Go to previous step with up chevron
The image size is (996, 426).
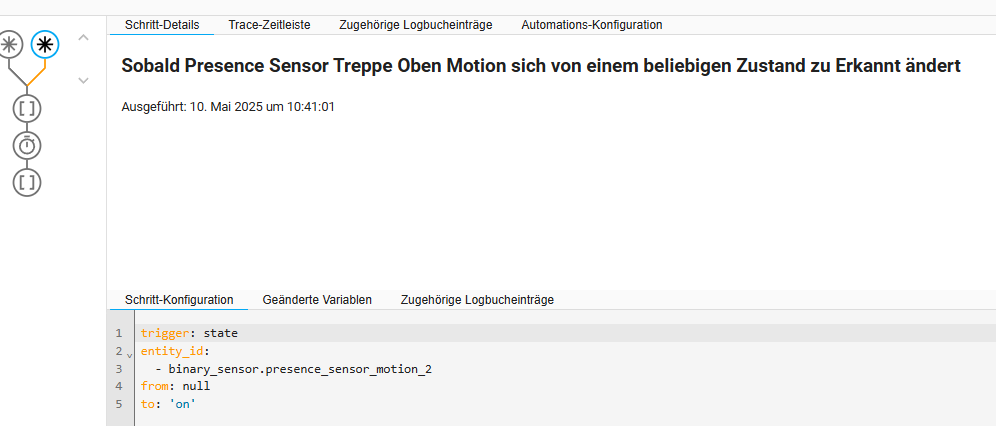pos(83,37)
